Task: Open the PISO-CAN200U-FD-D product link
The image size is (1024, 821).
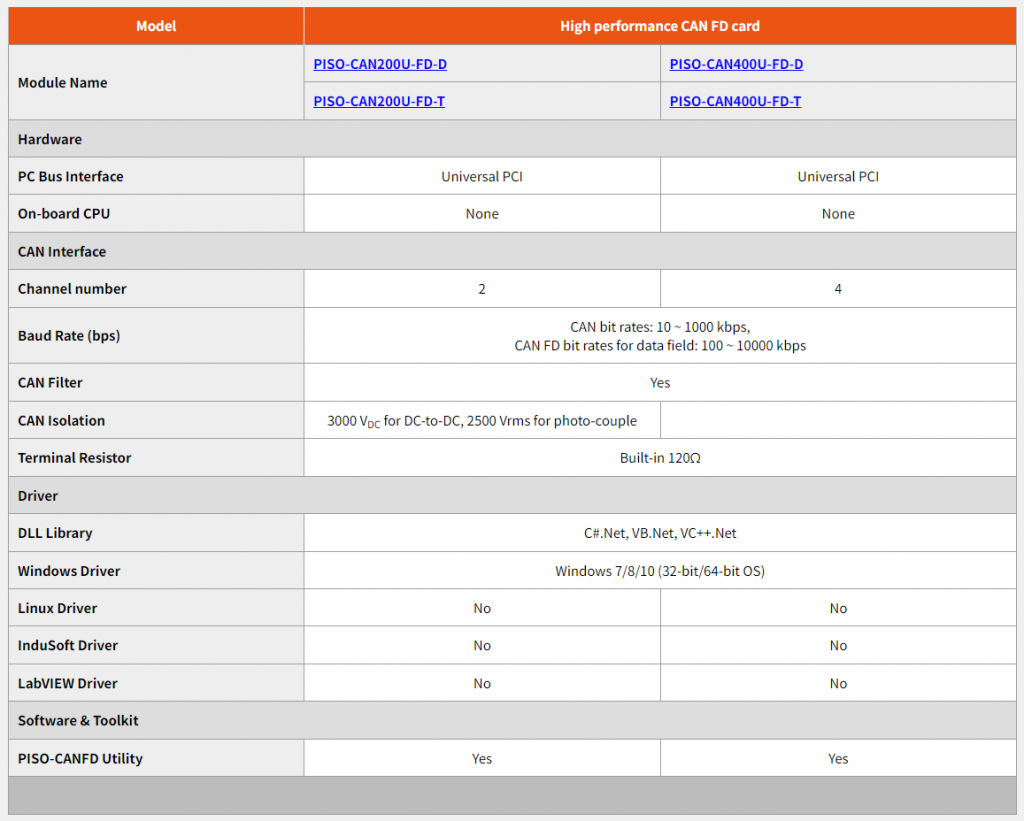Action: pyautogui.click(x=380, y=64)
